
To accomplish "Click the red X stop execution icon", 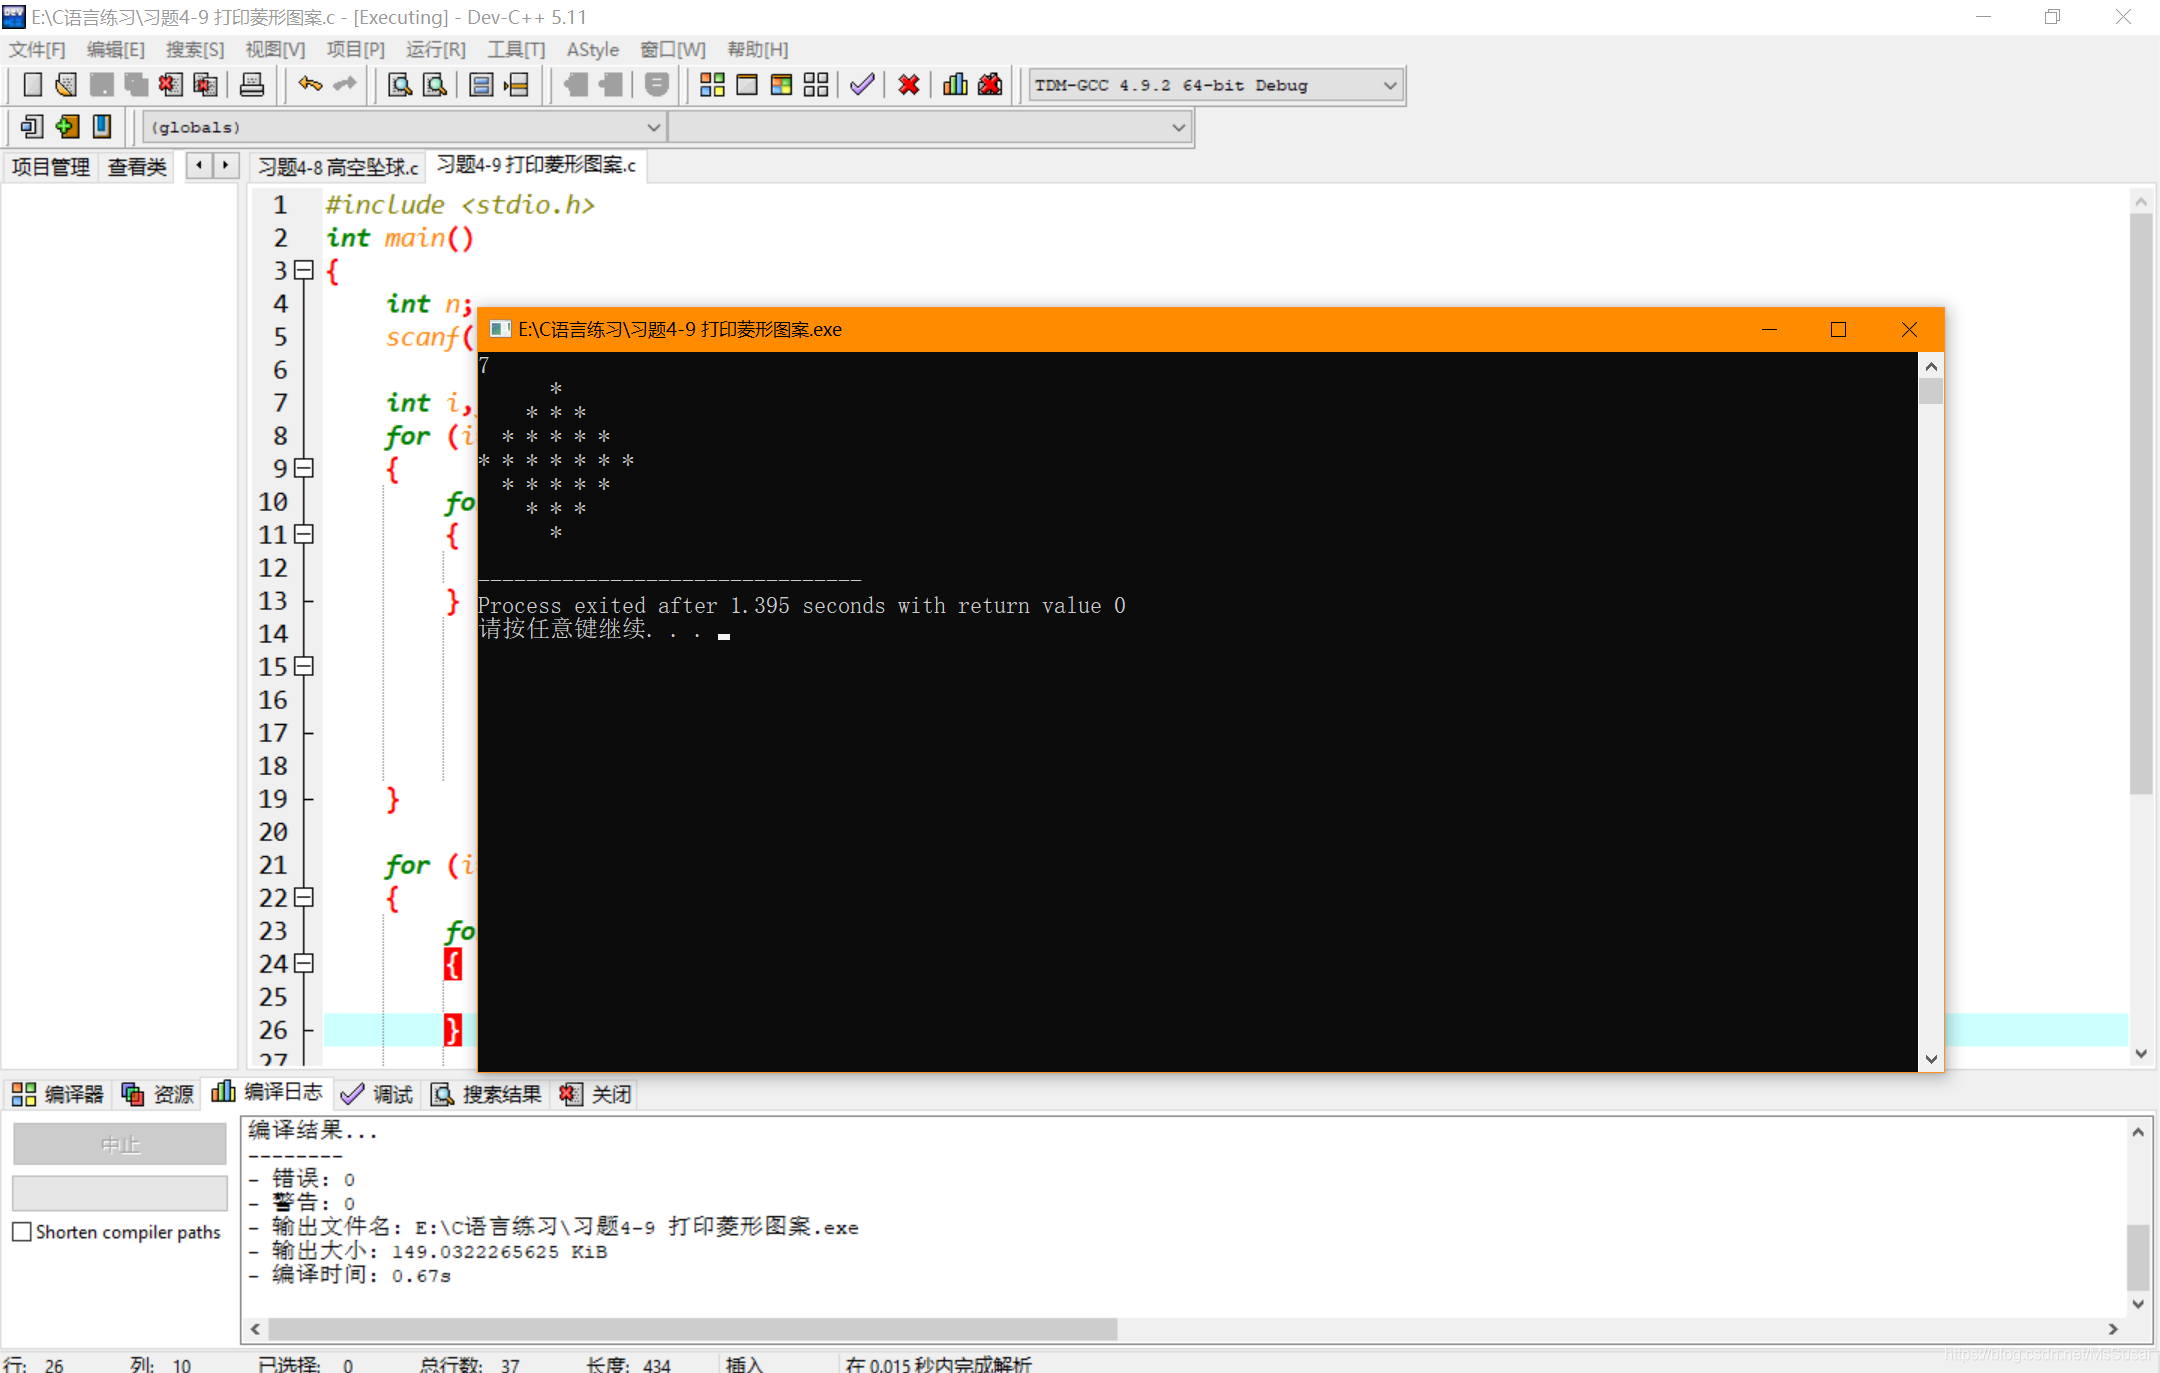I will coord(908,85).
